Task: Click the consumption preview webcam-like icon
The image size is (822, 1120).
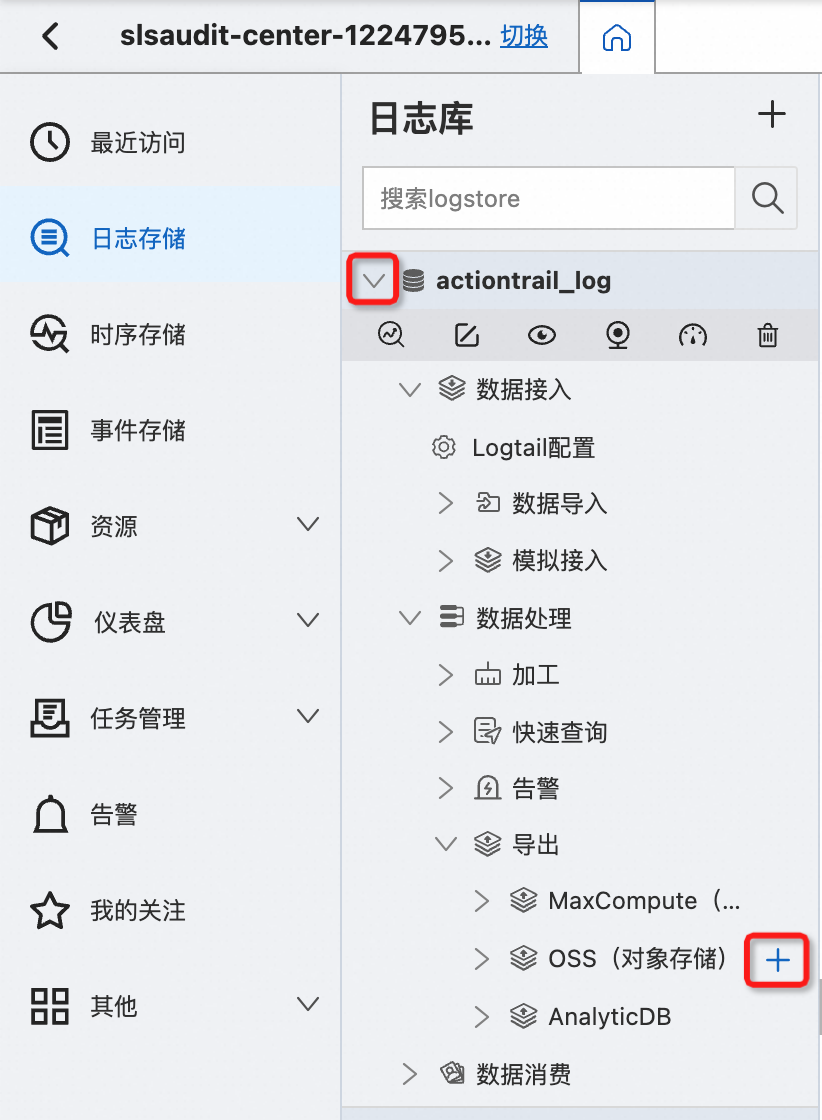Action: (618, 334)
